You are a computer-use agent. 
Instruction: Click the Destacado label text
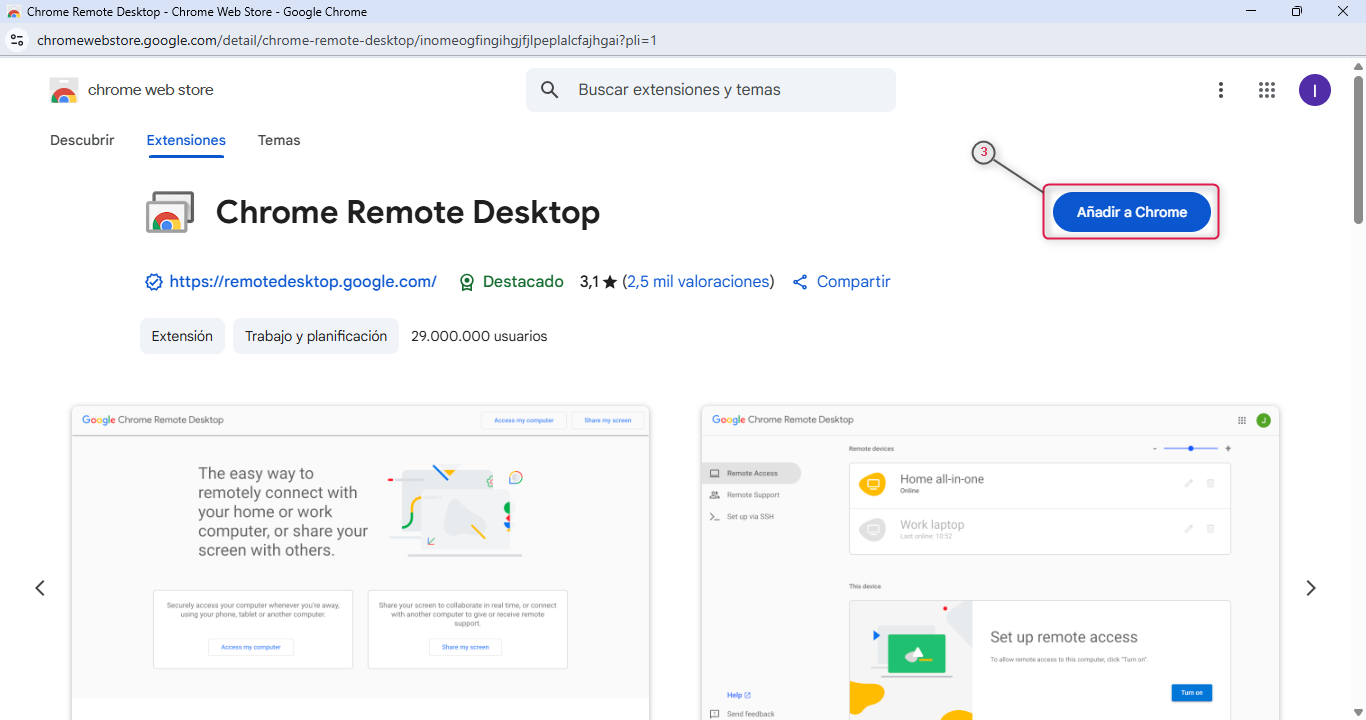coord(523,282)
